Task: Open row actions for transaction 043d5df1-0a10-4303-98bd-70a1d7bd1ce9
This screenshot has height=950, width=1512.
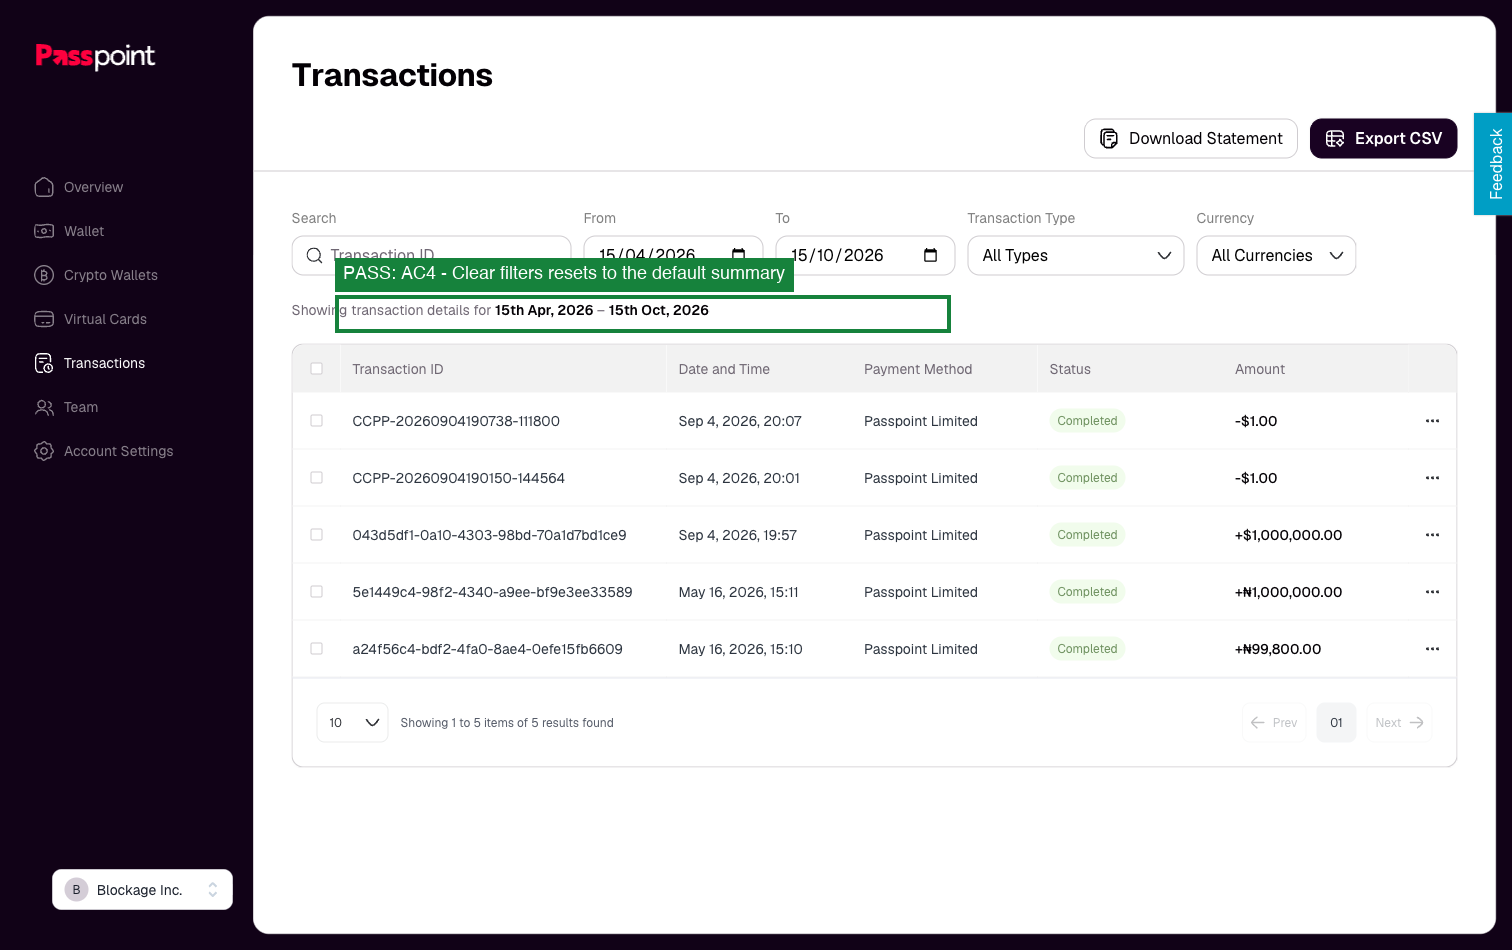Action: (x=1432, y=535)
